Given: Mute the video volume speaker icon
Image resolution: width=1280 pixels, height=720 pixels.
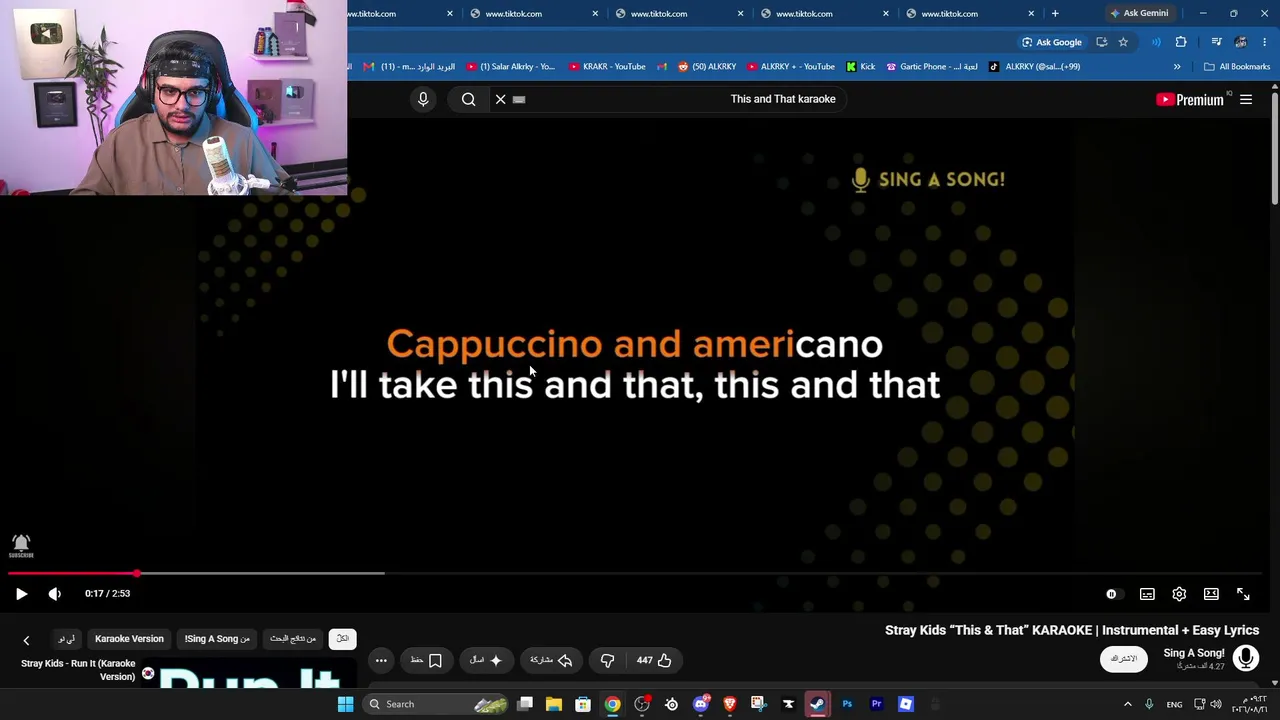Looking at the screenshot, I should pos(55,594).
